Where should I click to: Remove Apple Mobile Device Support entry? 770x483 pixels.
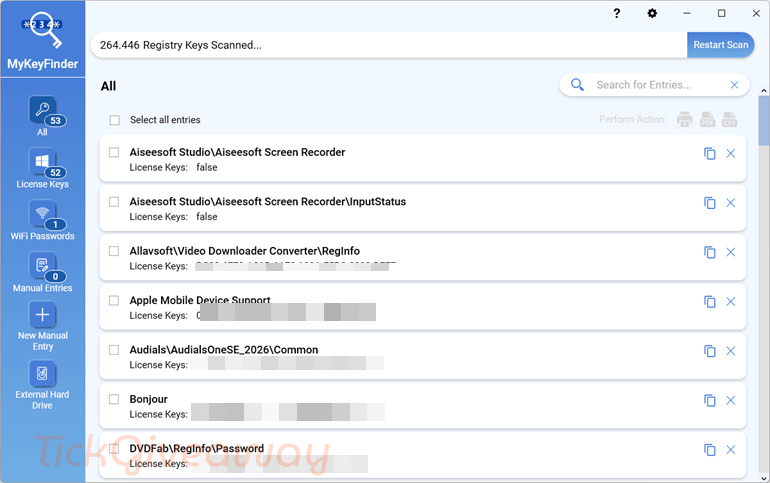click(731, 302)
